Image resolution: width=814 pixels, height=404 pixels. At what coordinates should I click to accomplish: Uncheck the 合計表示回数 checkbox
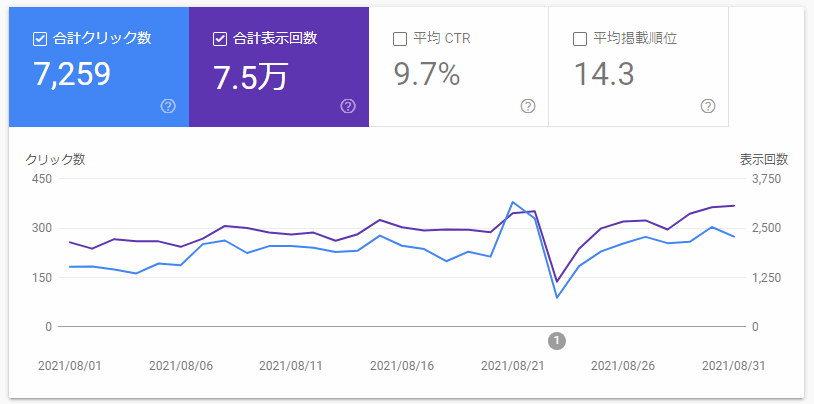[x=220, y=39]
